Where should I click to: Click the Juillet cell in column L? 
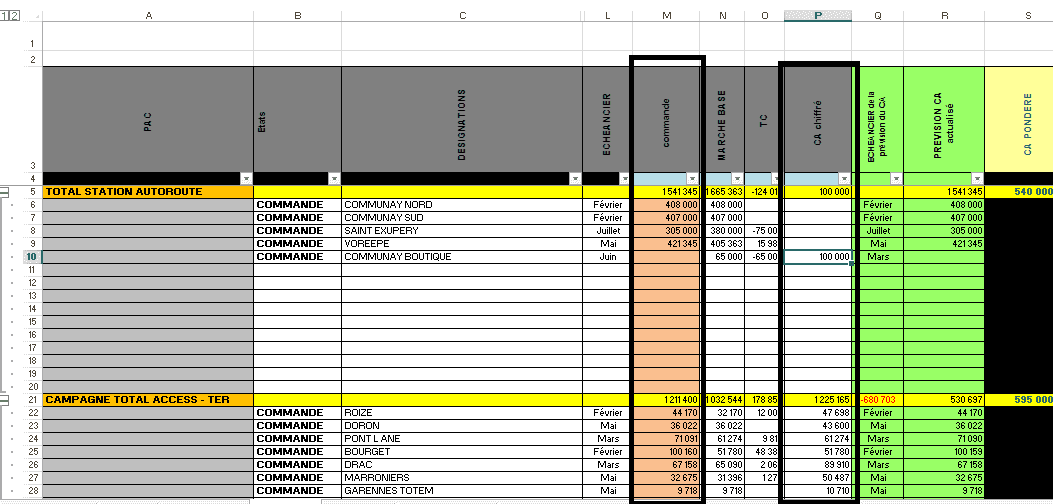607,230
